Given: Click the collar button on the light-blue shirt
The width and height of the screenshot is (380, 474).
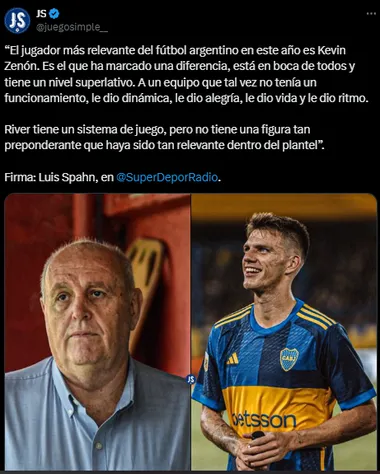Looking at the screenshot, I should (x=71, y=412).
